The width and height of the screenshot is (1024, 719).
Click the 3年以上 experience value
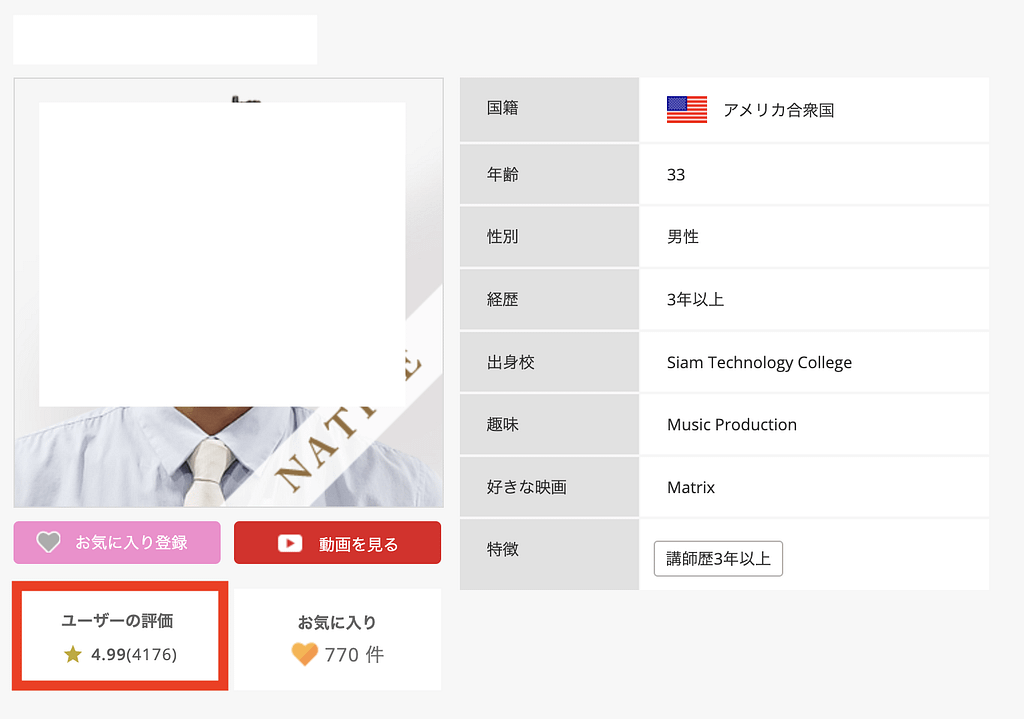[x=695, y=299]
